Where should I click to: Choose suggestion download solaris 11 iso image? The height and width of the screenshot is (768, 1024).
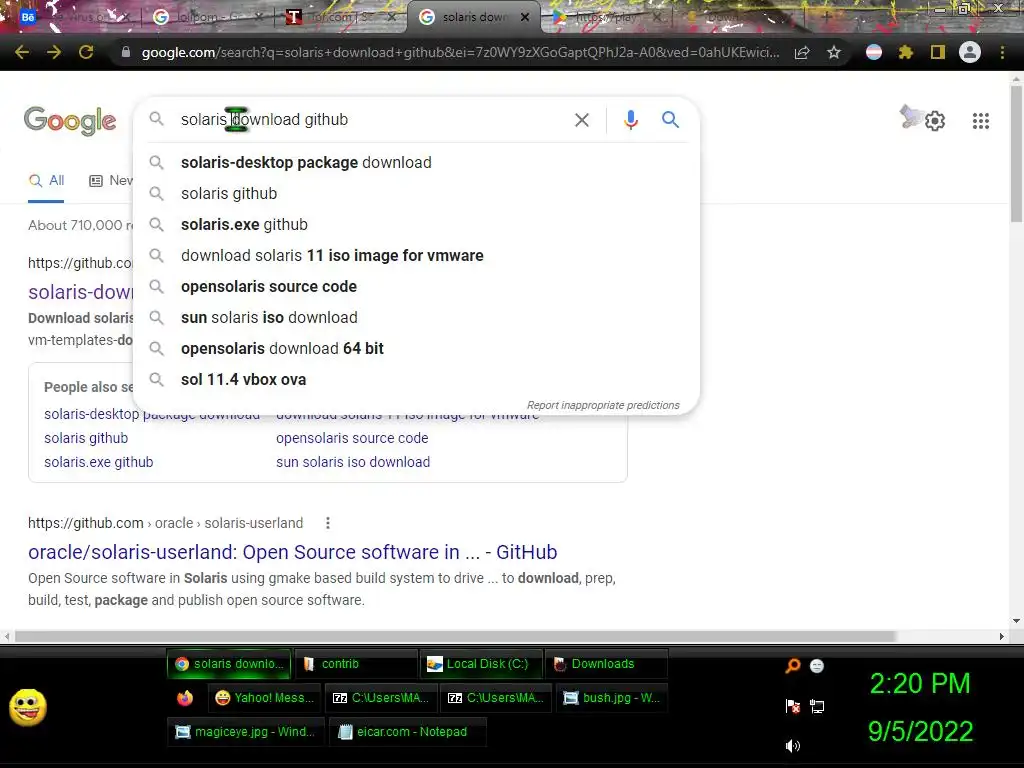tap(416, 255)
